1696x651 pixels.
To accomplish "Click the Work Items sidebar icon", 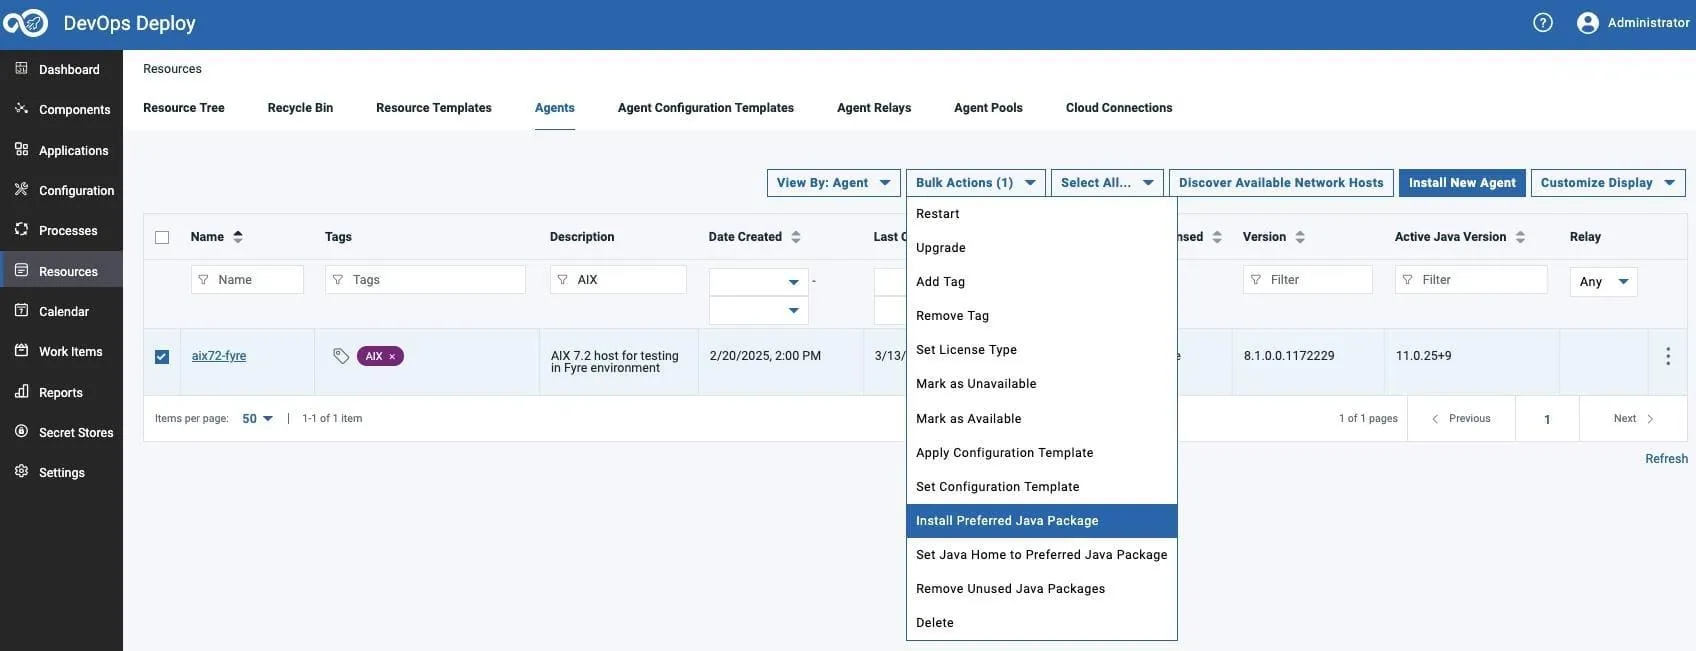I will 21,350.
